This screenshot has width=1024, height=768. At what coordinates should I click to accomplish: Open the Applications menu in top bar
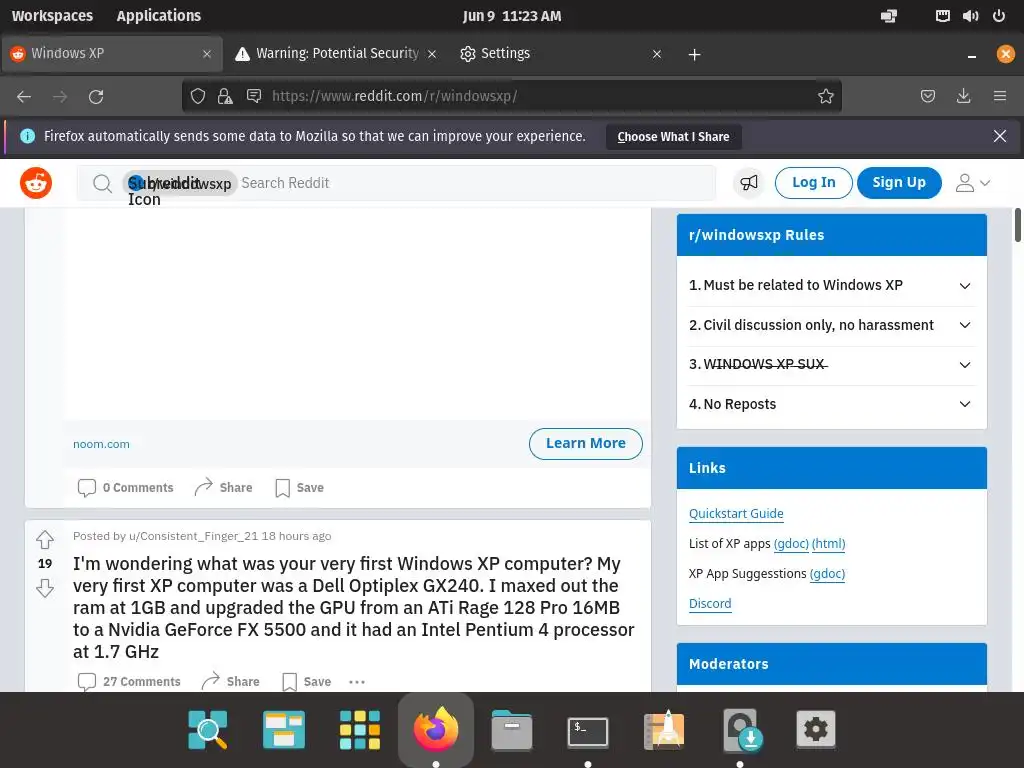tap(159, 16)
